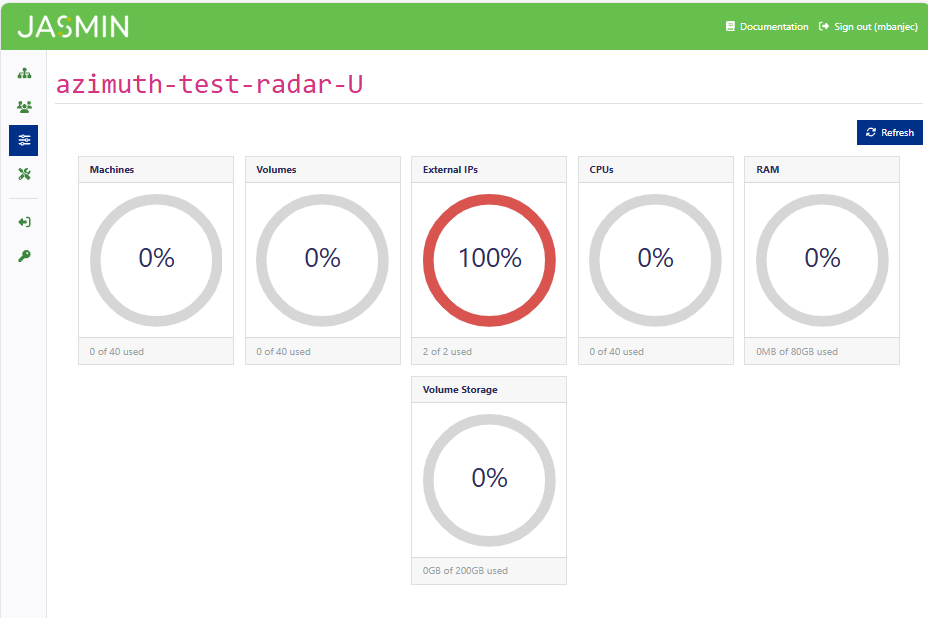Click the Volume Storage 0% gauge
The height and width of the screenshot is (618, 928).
tap(489, 479)
